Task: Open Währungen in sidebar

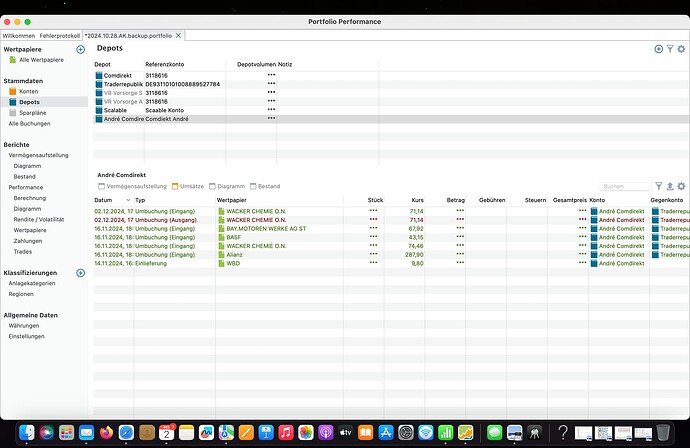Action: [x=24, y=326]
